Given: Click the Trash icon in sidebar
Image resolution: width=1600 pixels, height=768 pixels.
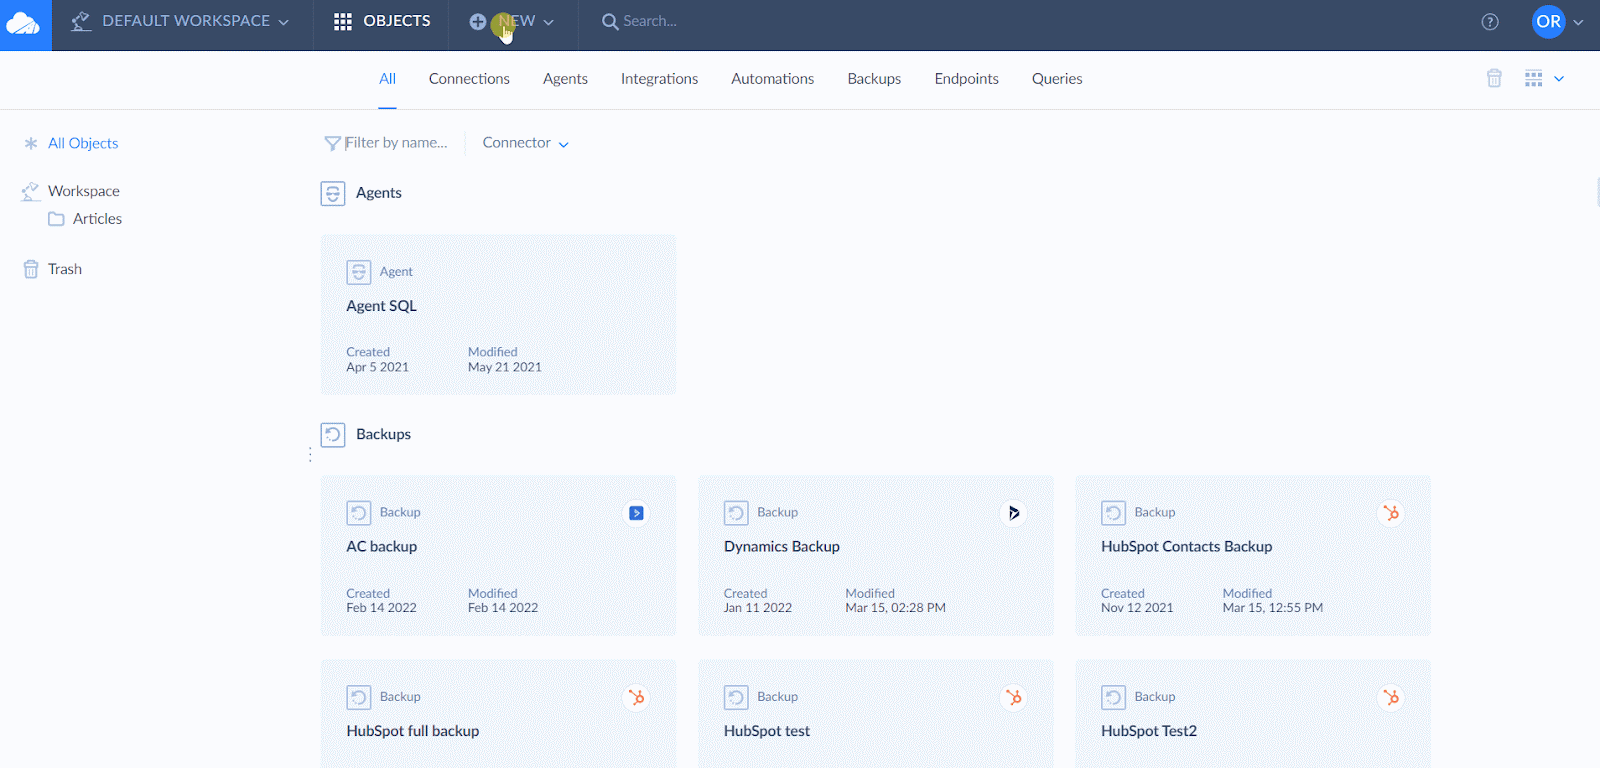Looking at the screenshot, I should click(x=31, y=269).
